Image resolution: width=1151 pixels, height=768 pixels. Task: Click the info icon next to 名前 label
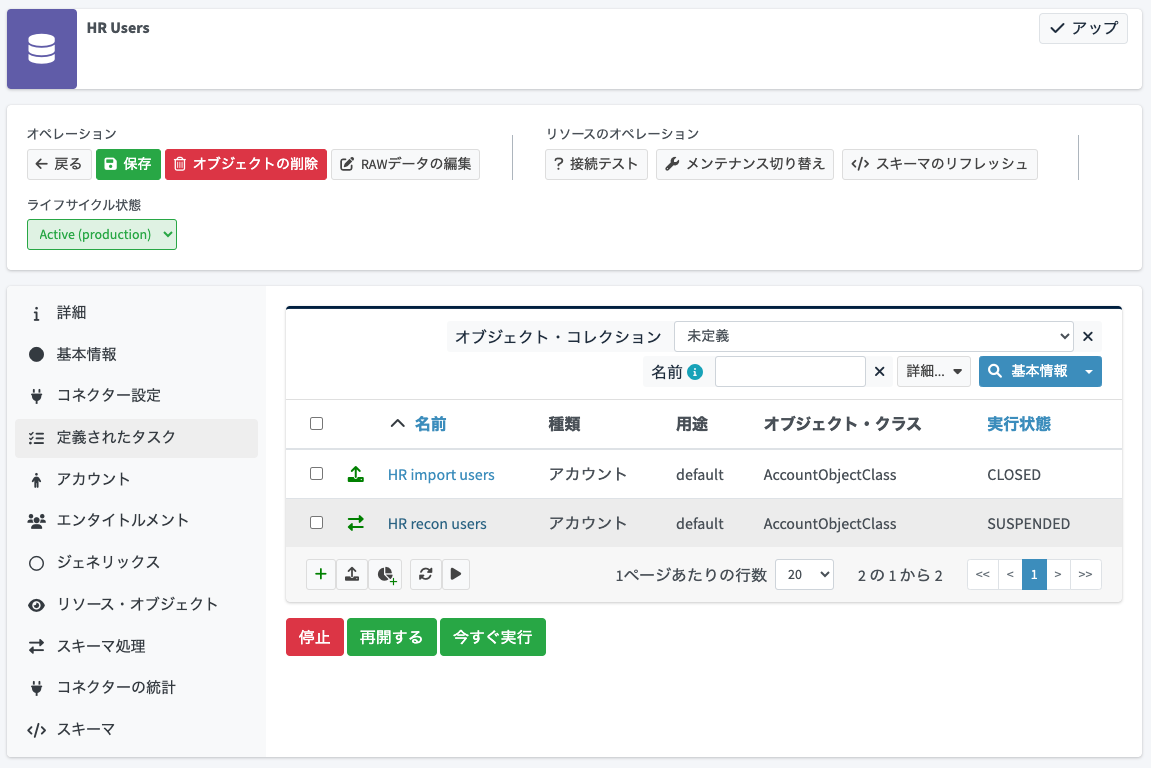point(695,372)
